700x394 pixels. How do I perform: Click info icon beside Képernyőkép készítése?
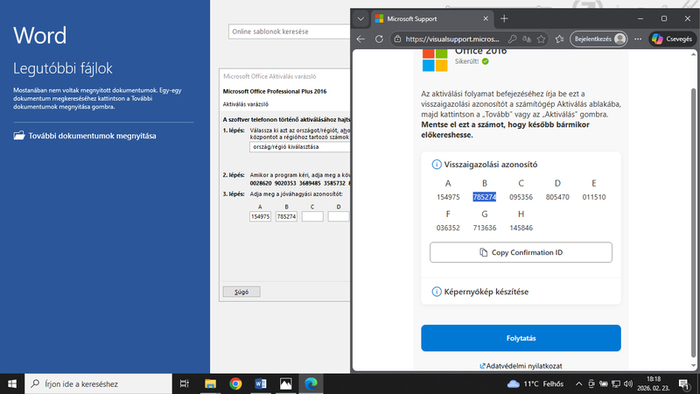click(437, 292)
